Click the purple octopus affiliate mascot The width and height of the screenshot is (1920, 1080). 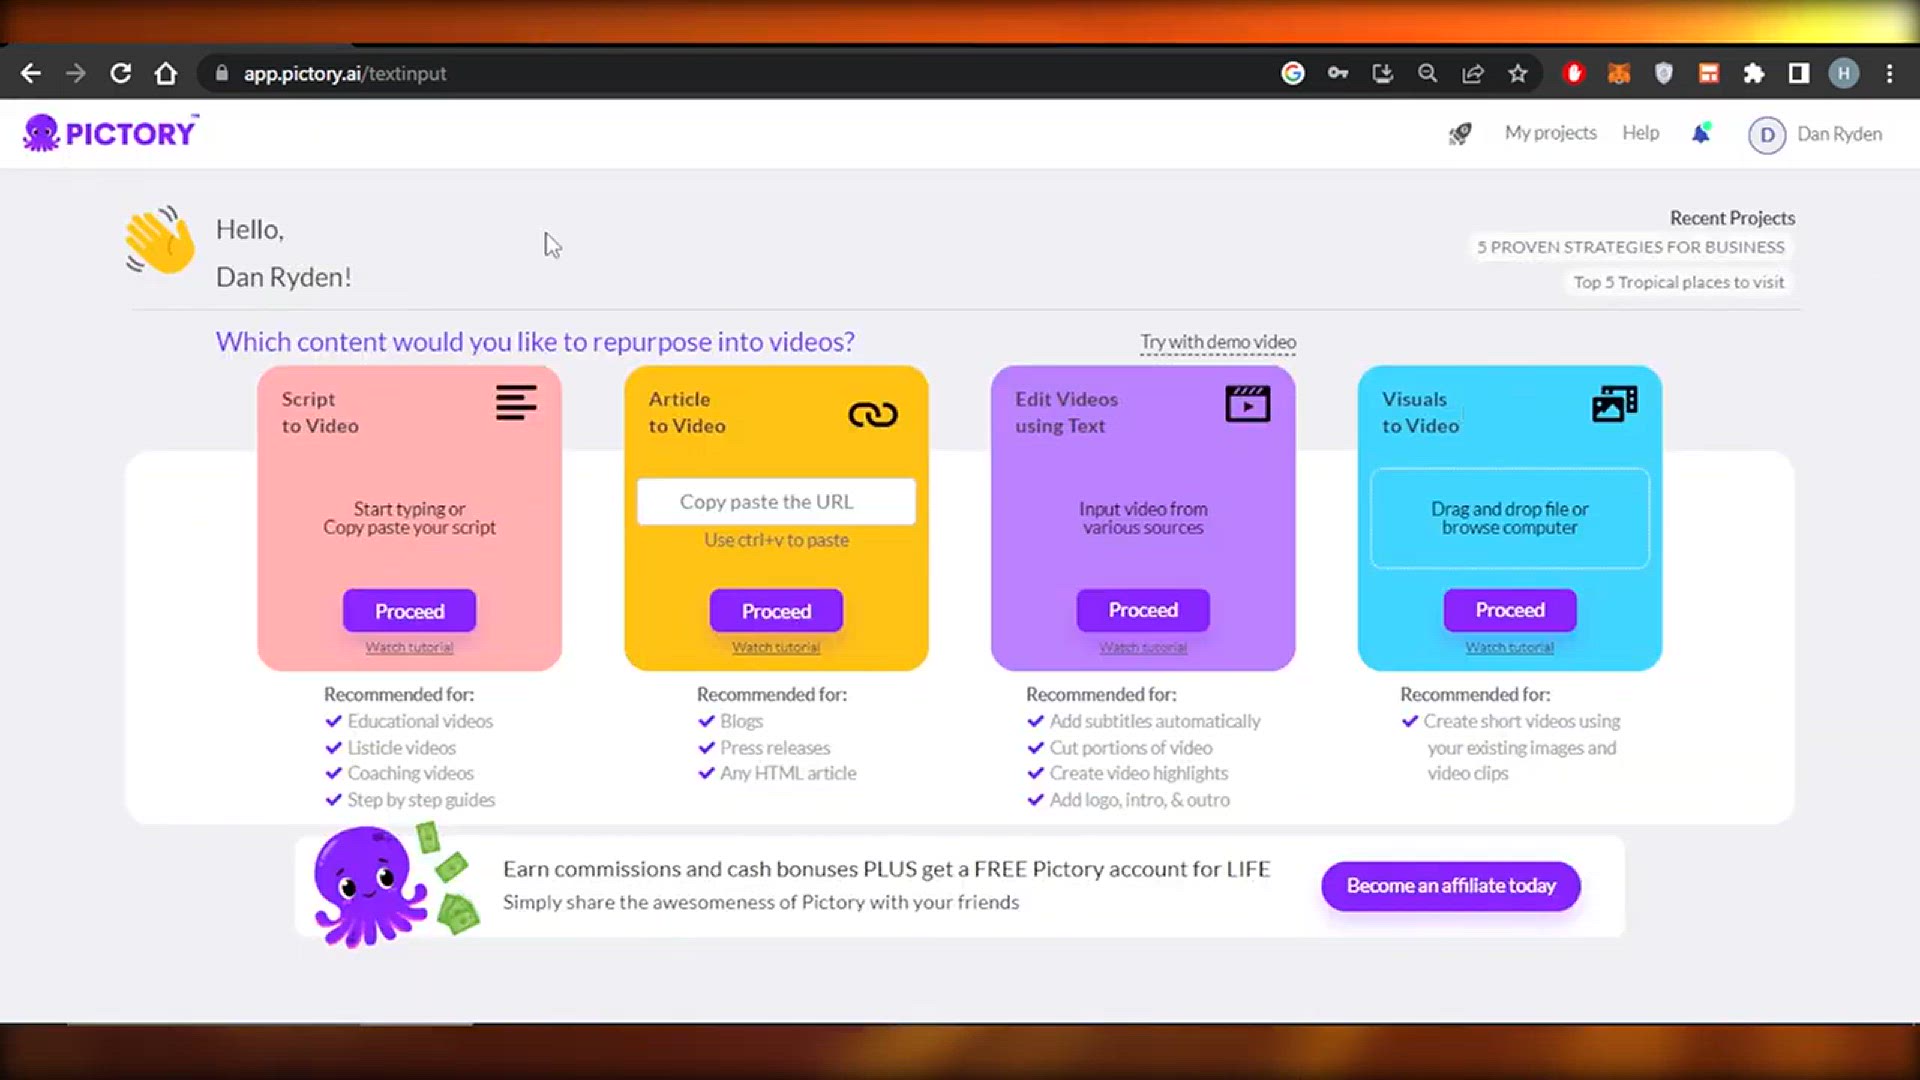[370, 886]
